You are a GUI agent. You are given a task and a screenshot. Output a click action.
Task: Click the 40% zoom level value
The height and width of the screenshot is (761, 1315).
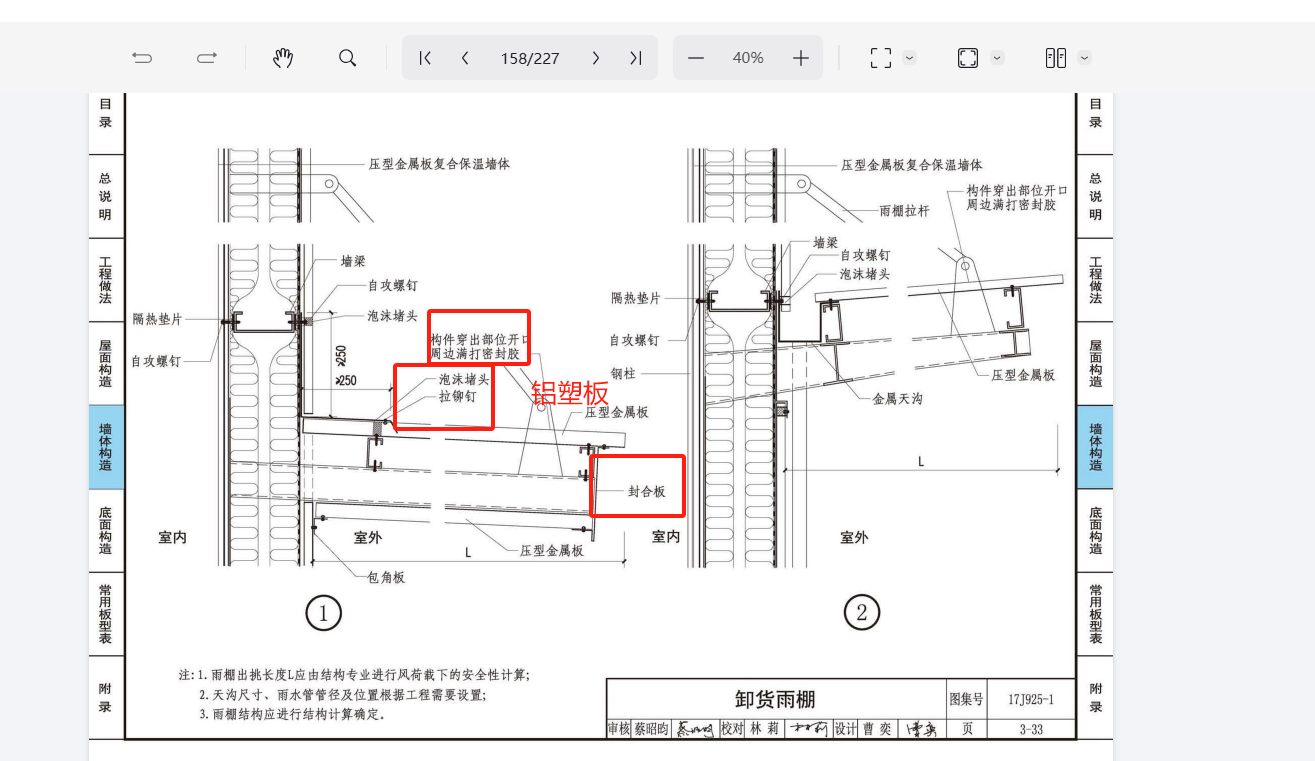(x=748, y=58)
